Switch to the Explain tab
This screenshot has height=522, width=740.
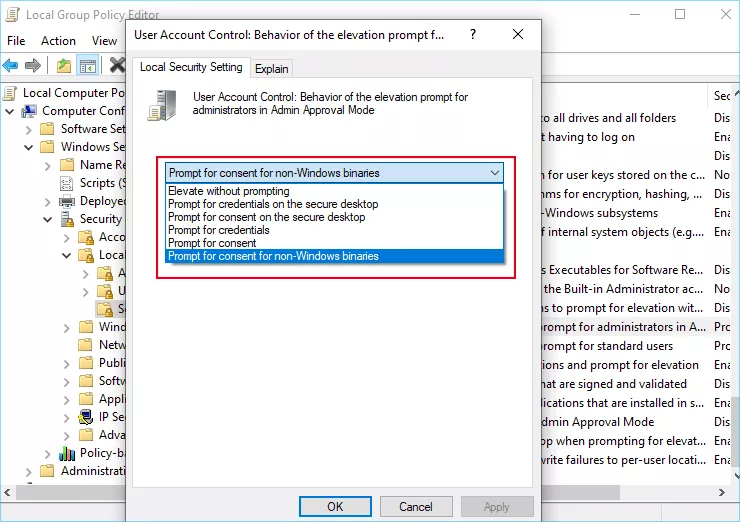click(271, 69)
